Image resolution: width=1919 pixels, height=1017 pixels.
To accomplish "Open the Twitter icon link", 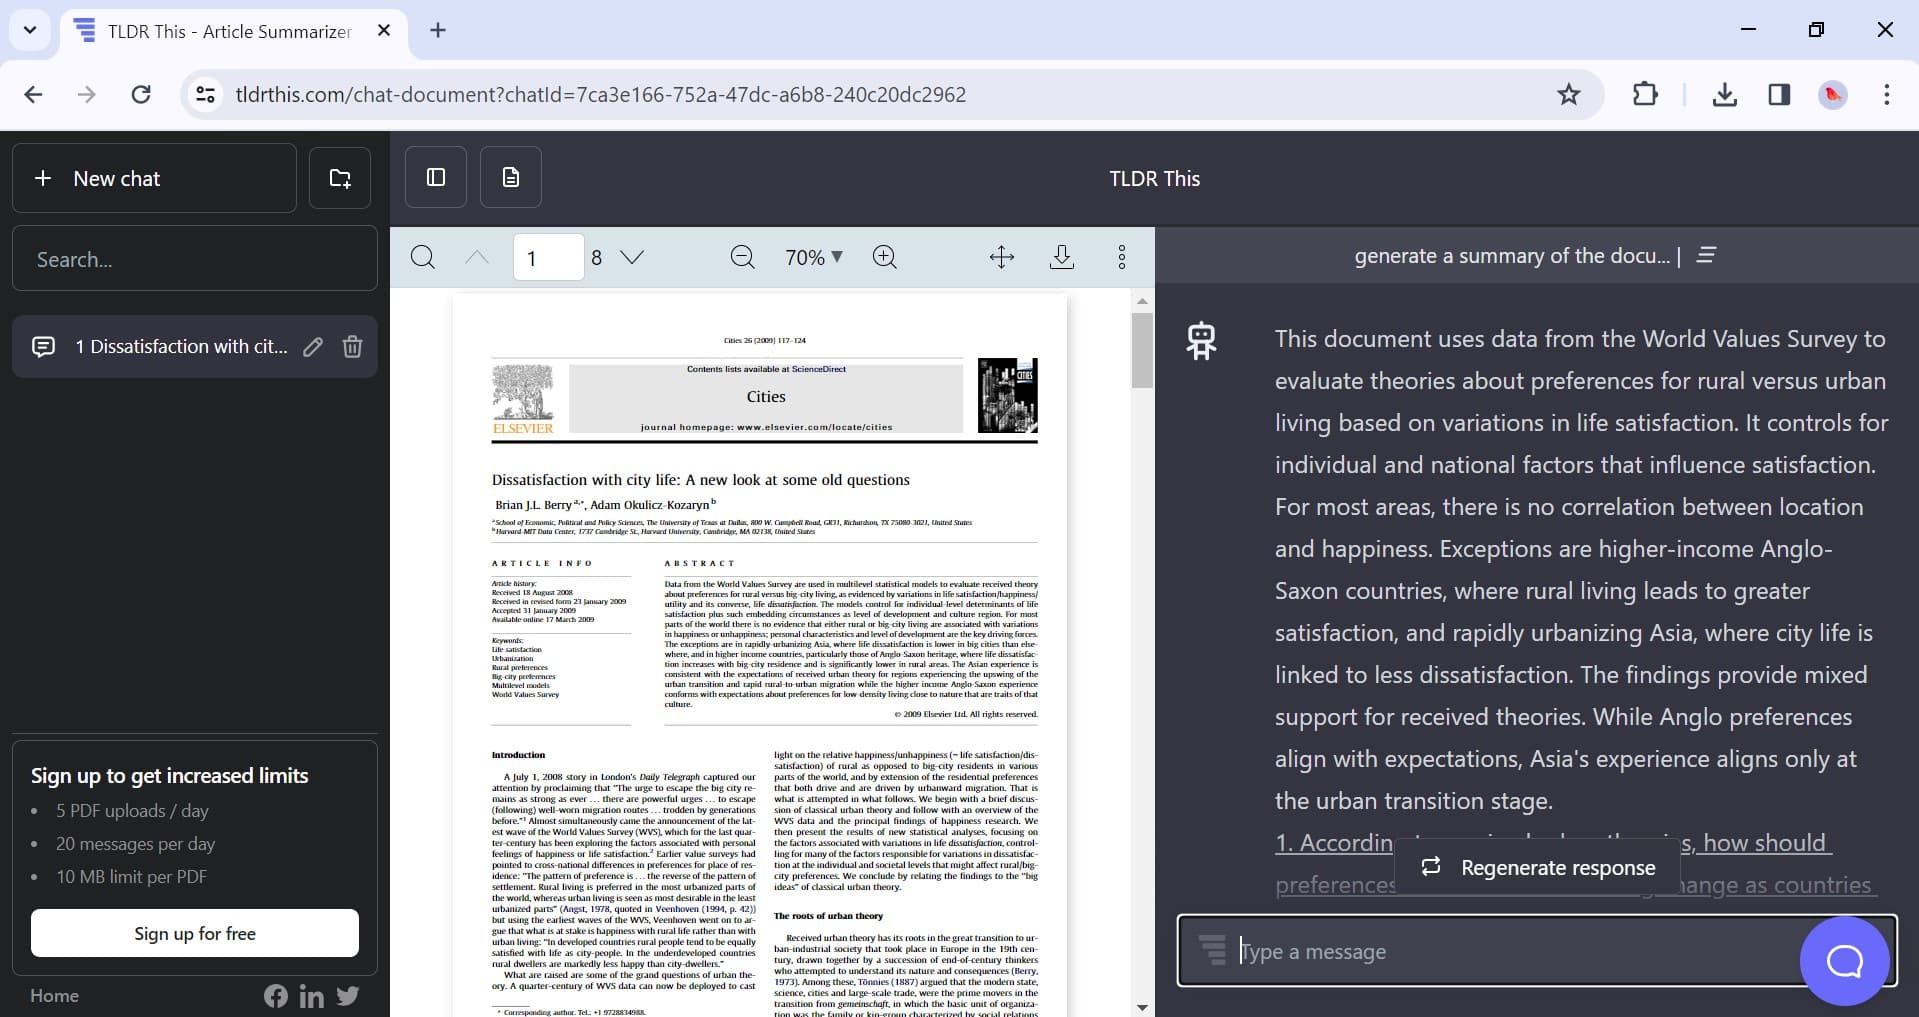I will coord(348,996).
